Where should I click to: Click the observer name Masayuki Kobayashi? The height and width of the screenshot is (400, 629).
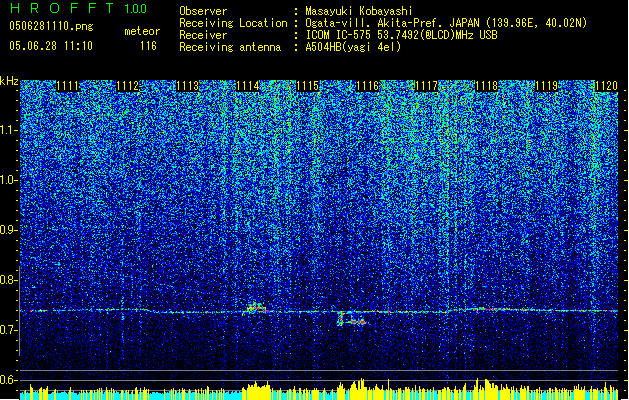tap(359, 11)
